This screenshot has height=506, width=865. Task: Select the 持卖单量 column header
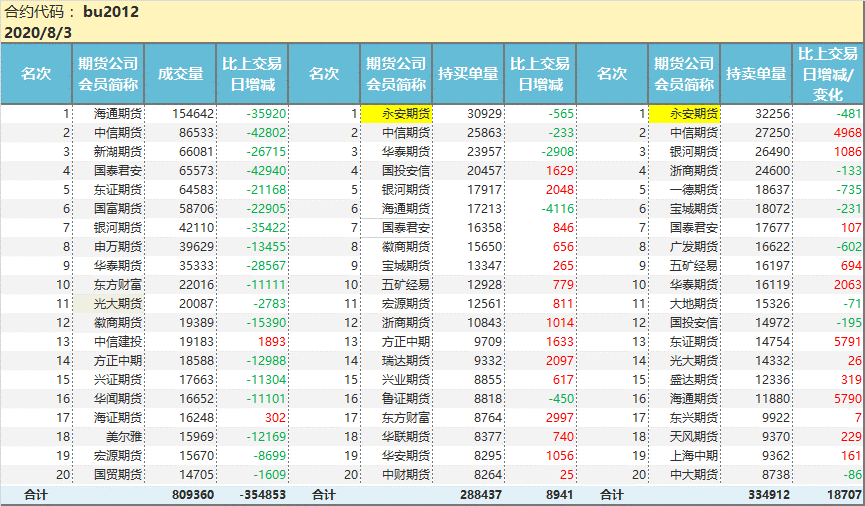click(x=756, y=74)
